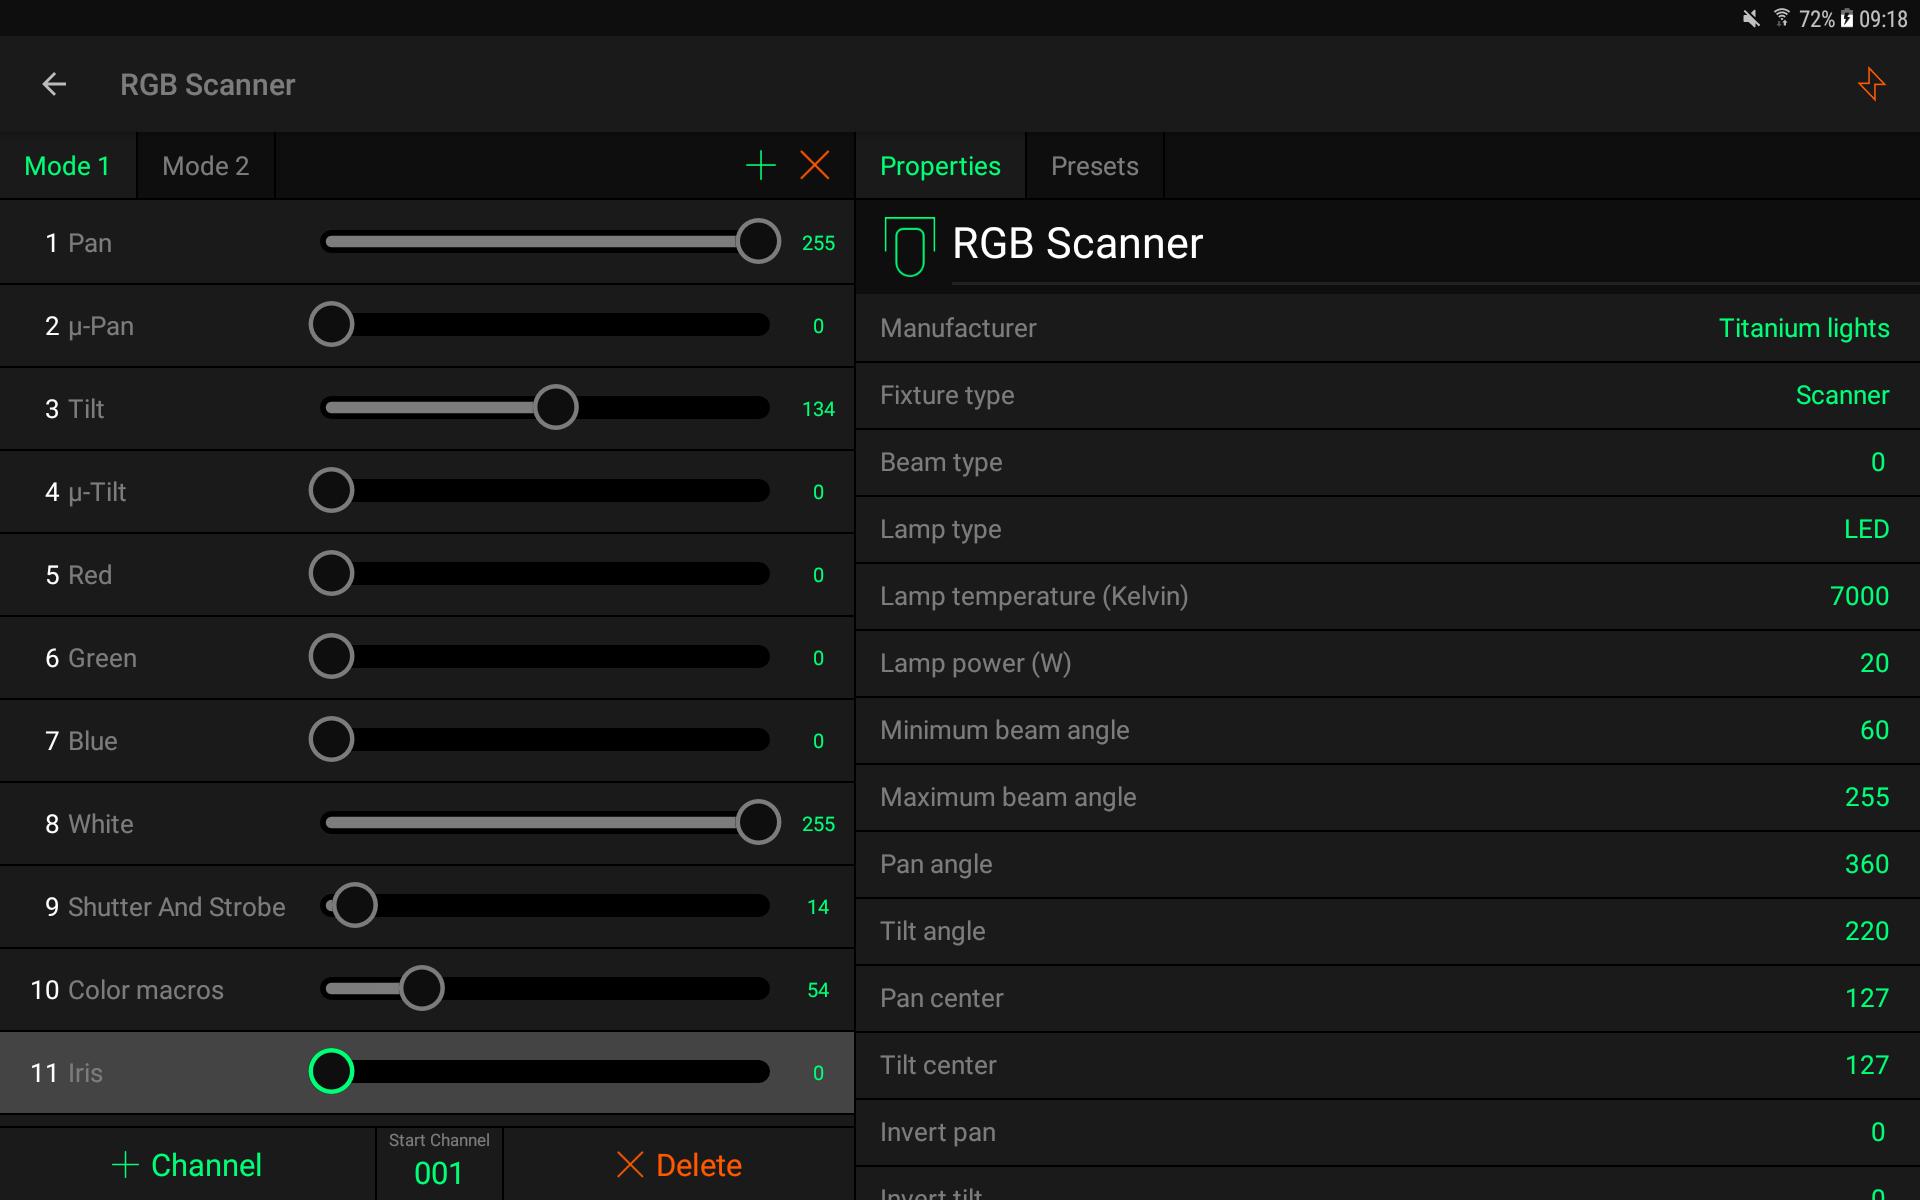Edit Manufacturer value Titanium lights
Viewport: 1920px width, 1200px height.
(x=1804, y=328)
